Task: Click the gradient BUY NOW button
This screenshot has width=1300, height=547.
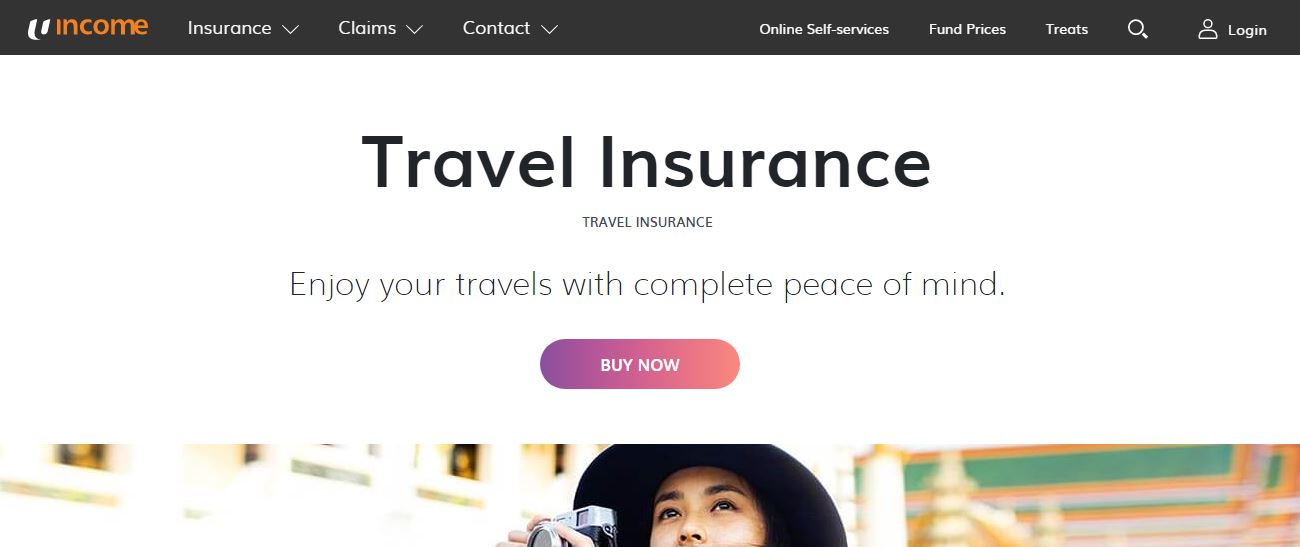Action: coord(640,364)
